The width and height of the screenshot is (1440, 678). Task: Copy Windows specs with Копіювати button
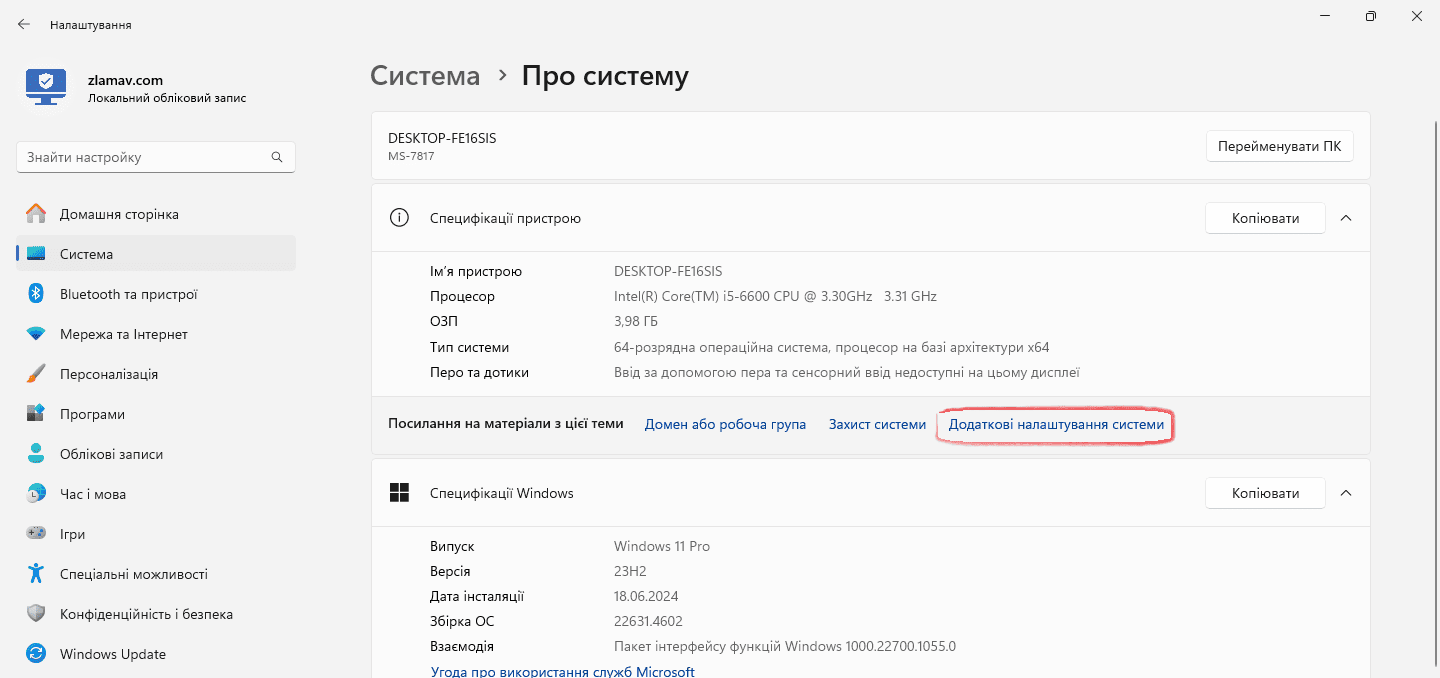point(1266,493)
